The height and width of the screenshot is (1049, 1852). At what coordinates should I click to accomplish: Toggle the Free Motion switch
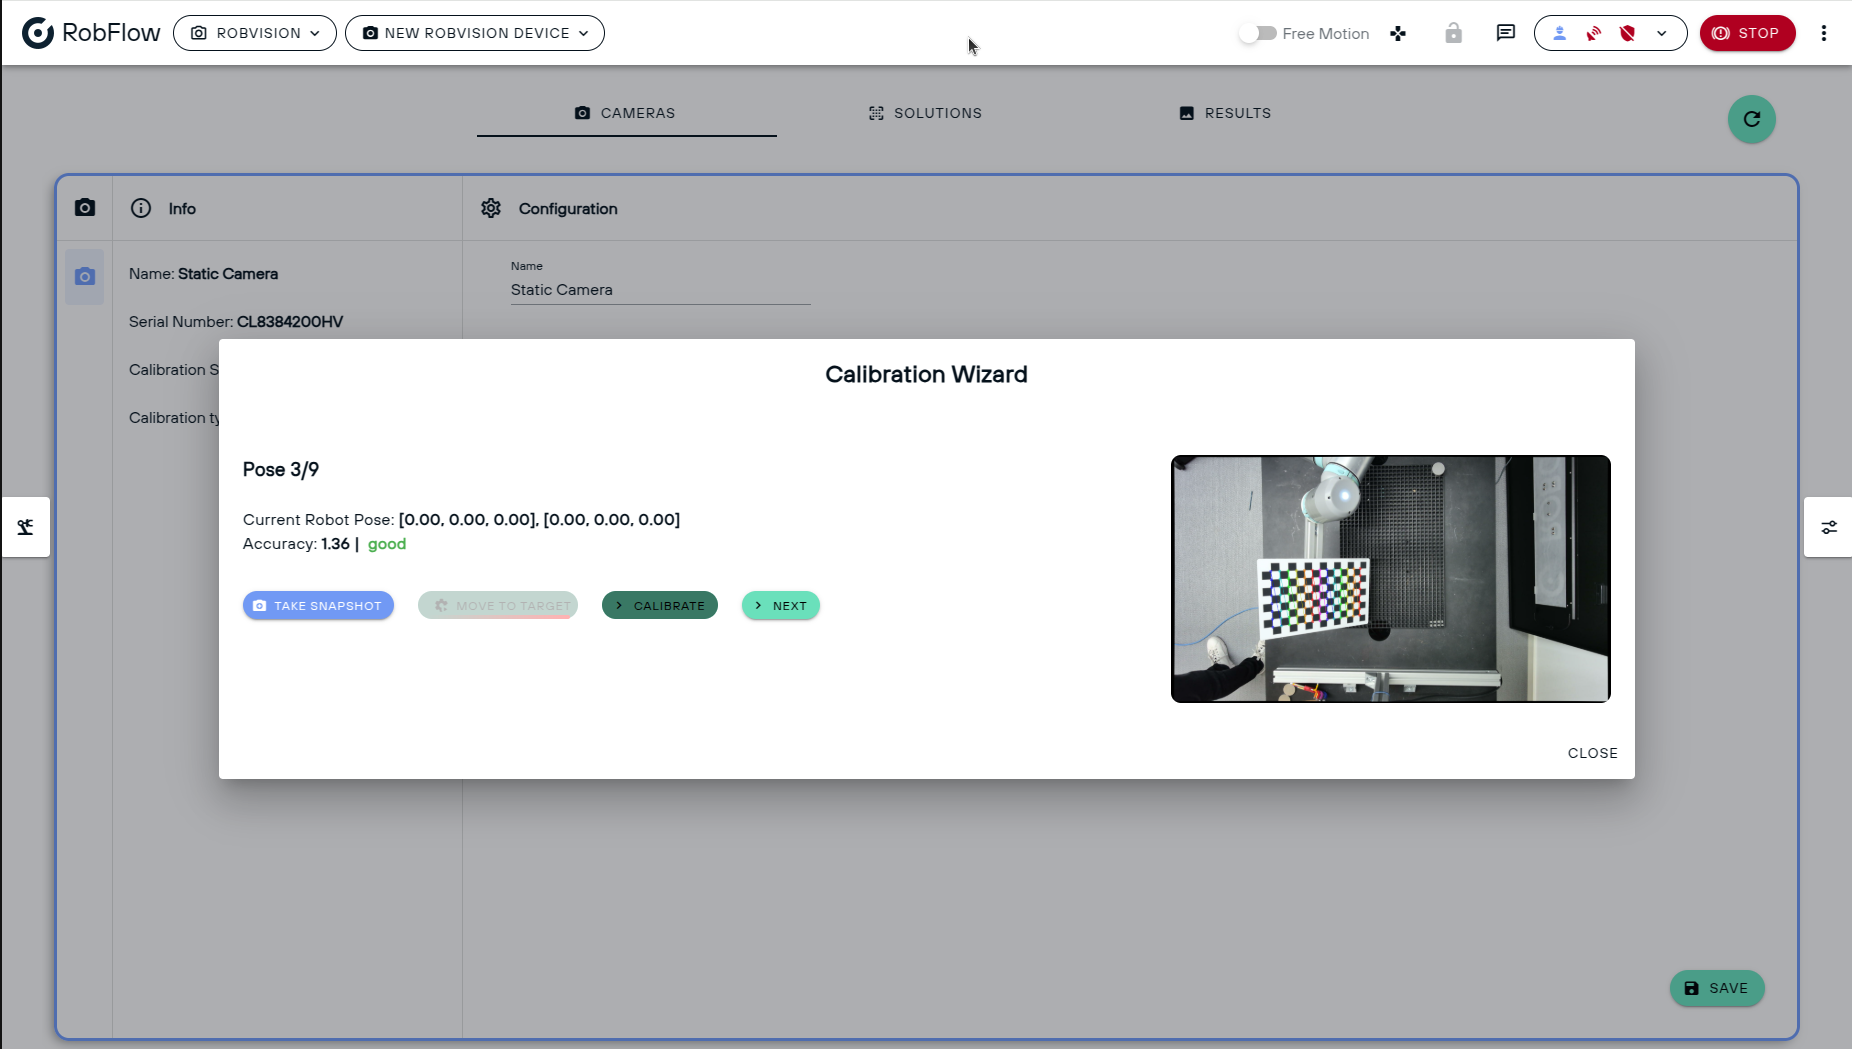click(x=1258, y=33)
